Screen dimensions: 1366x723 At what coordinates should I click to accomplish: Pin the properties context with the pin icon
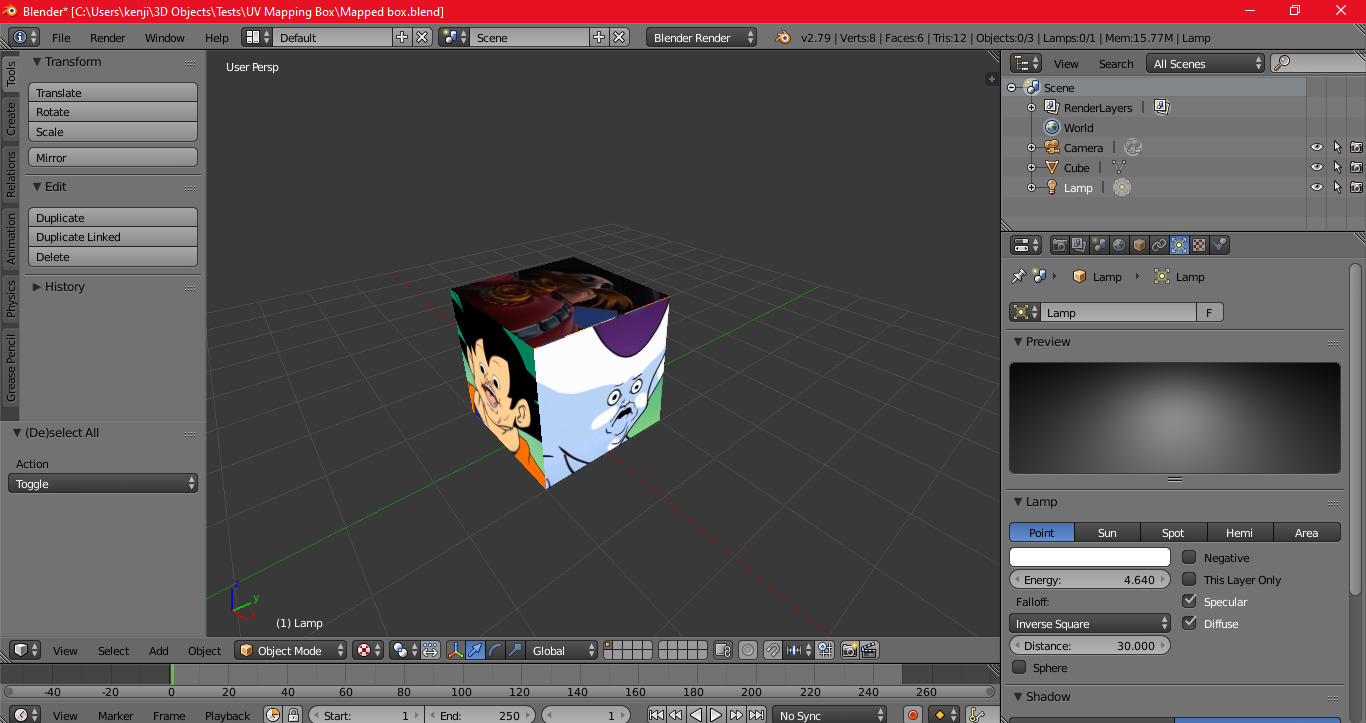(x=1019, y=276)
